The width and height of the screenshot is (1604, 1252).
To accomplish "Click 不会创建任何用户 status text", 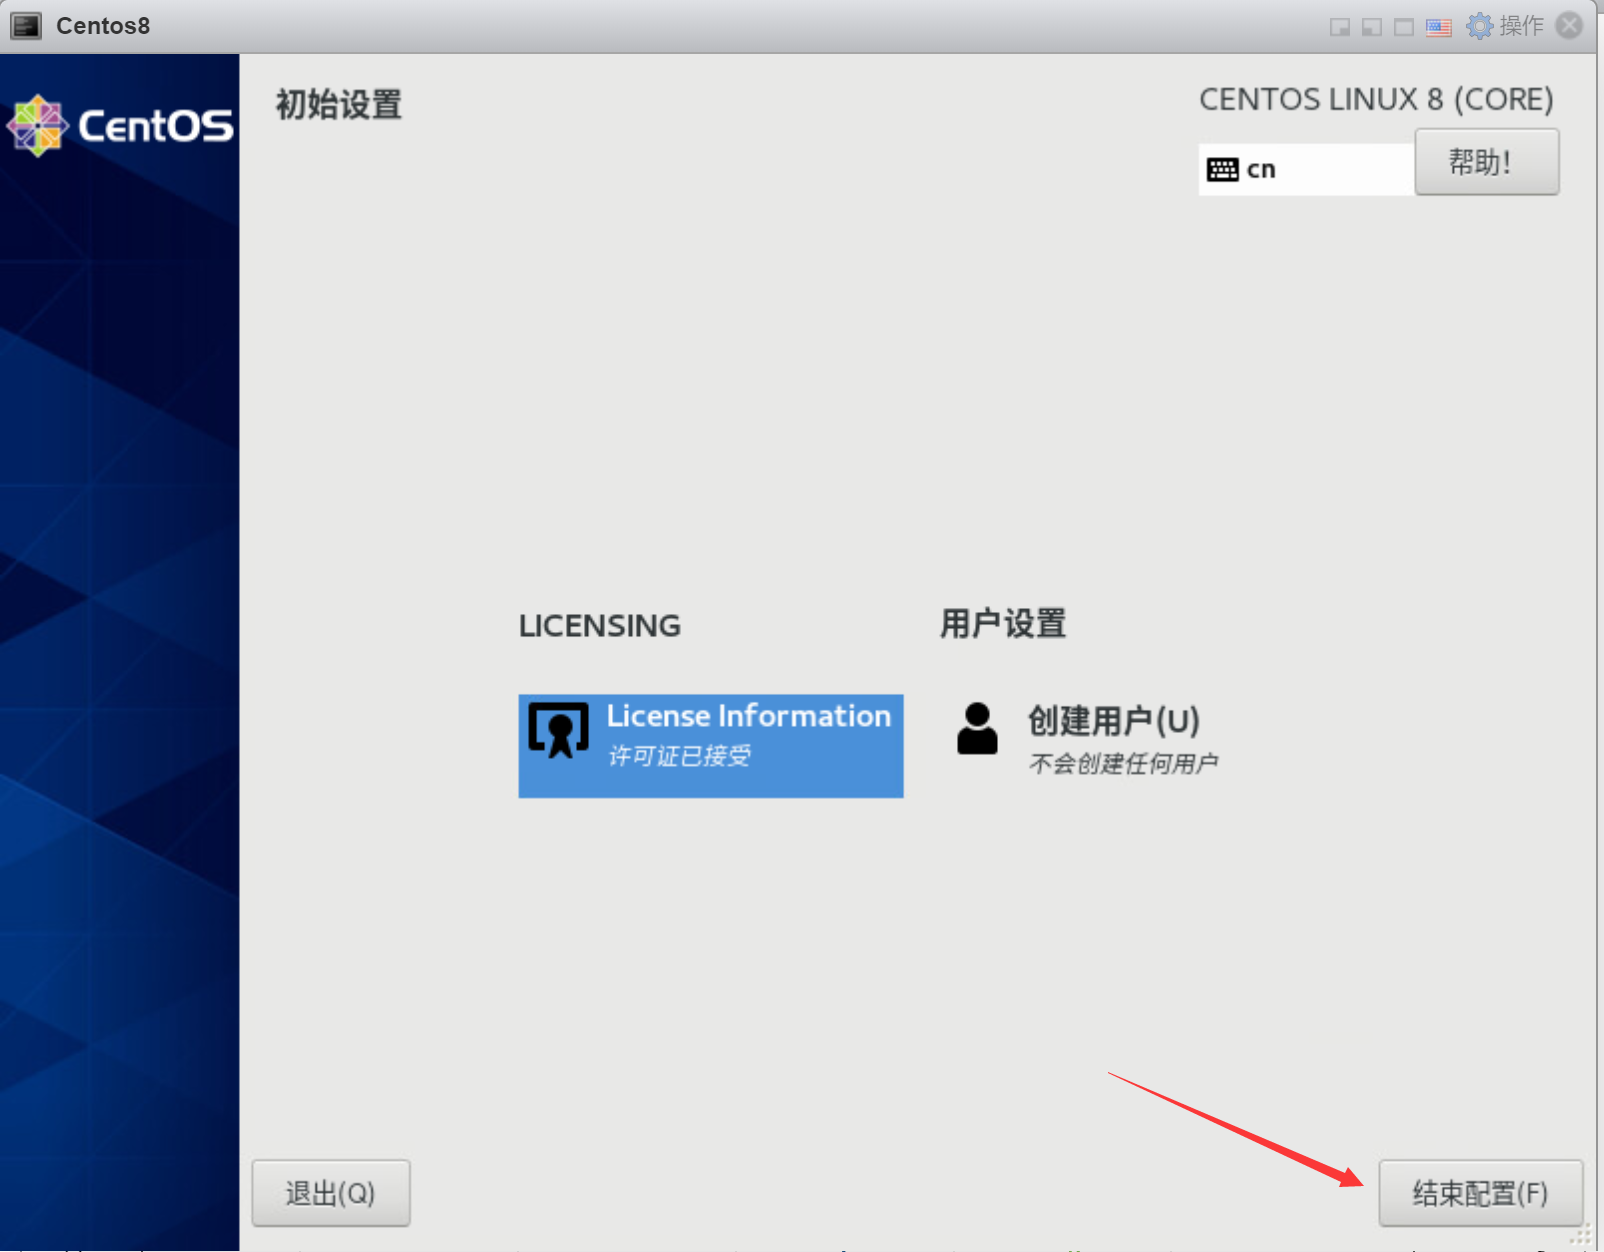I will (x=1123, y=764).
